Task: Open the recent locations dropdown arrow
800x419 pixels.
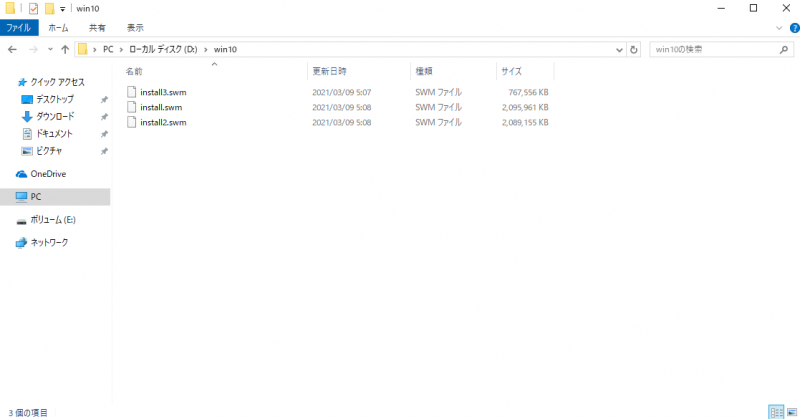Action: click(x=50, y=50)
